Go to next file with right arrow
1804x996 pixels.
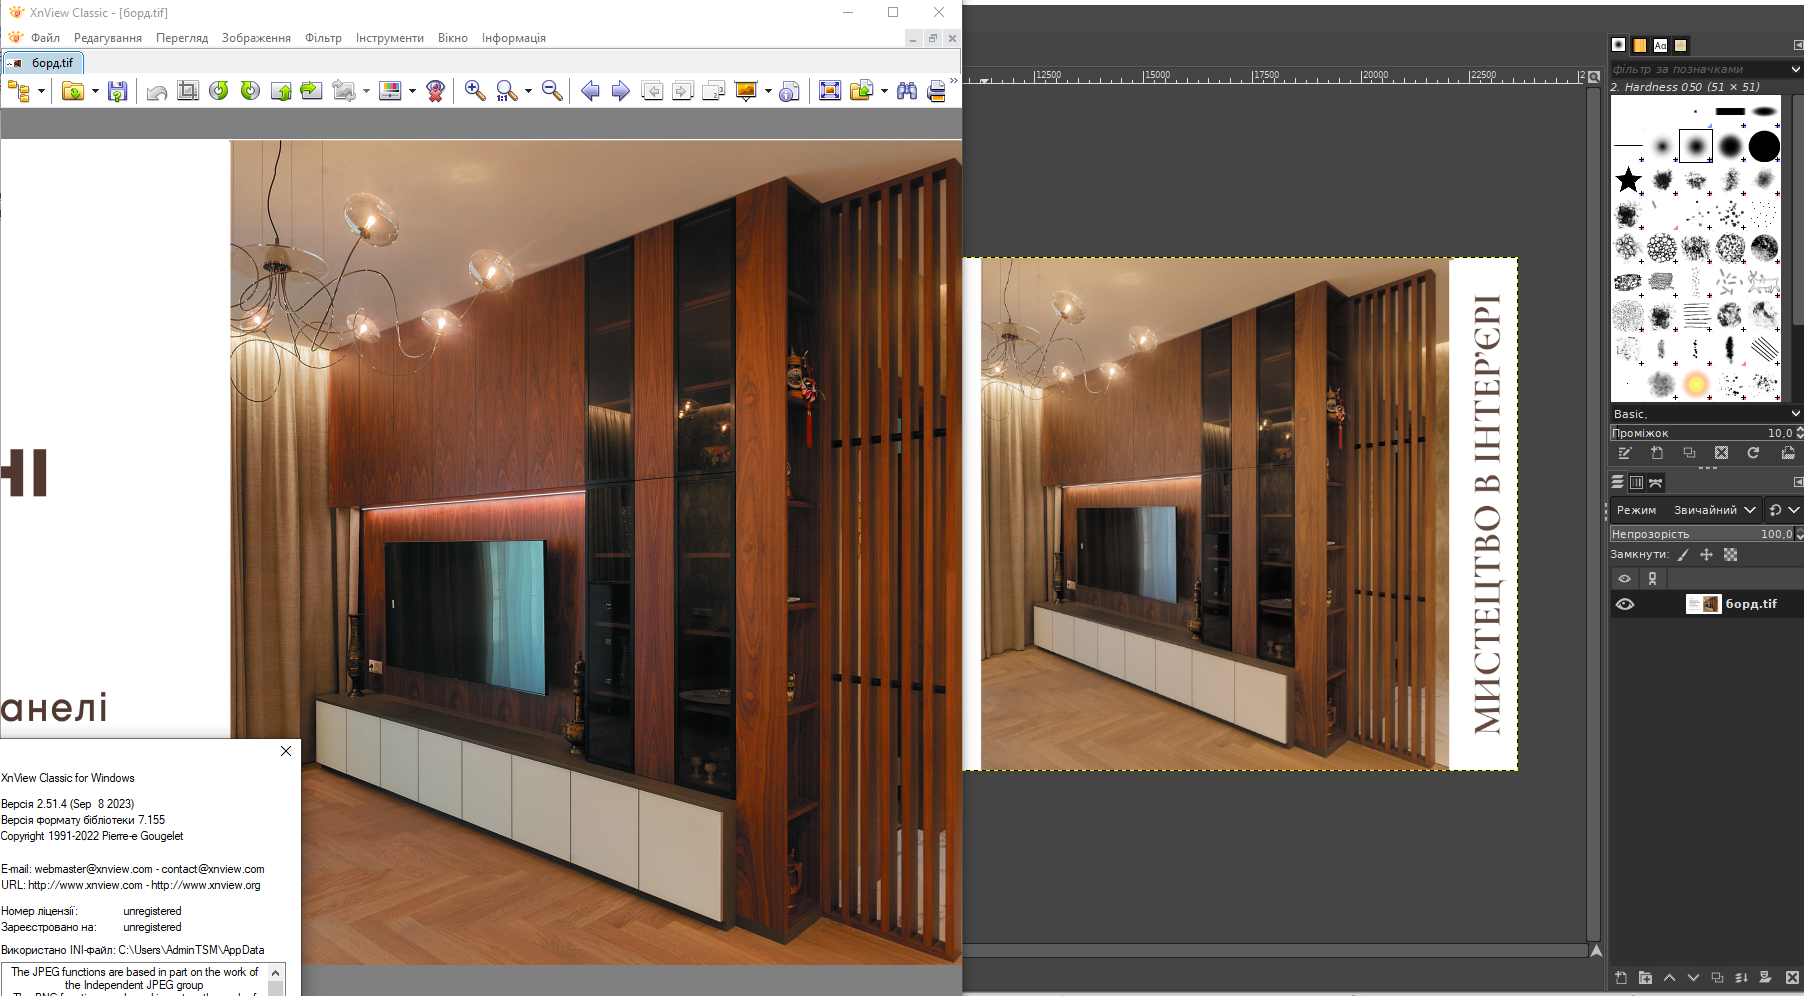[620, 91]
